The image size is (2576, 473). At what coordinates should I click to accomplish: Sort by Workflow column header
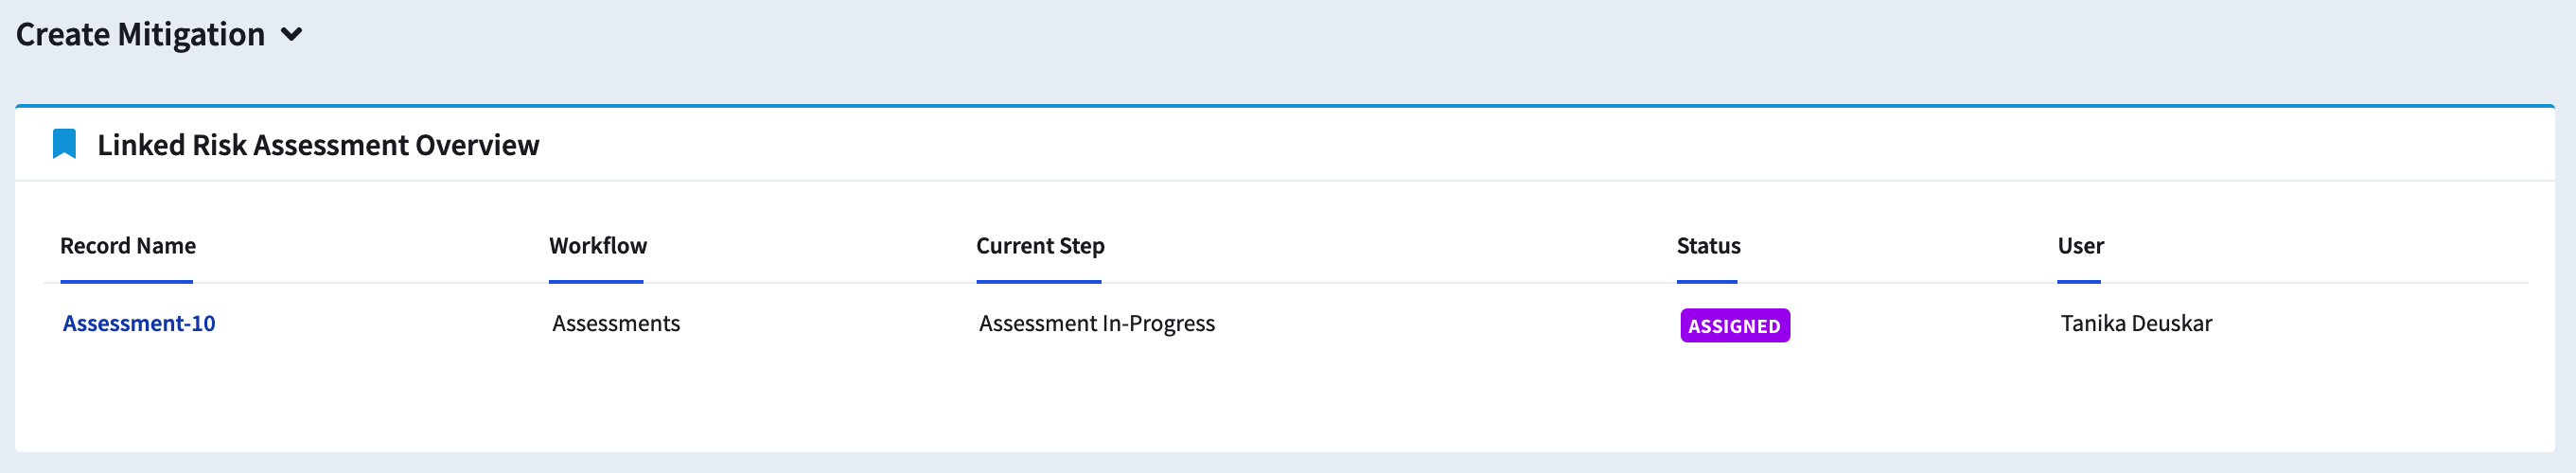(598, 246)
